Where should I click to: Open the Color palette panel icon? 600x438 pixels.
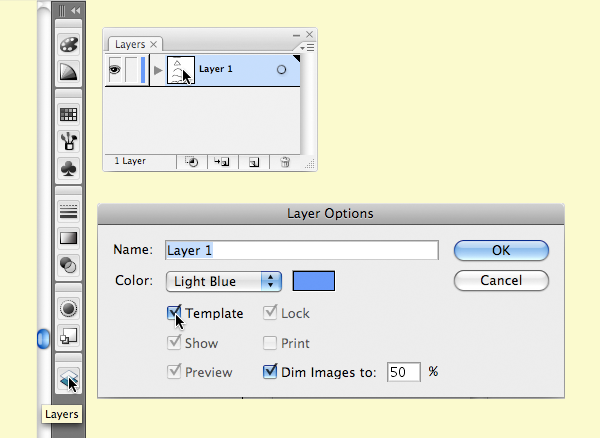coord(69,45)
